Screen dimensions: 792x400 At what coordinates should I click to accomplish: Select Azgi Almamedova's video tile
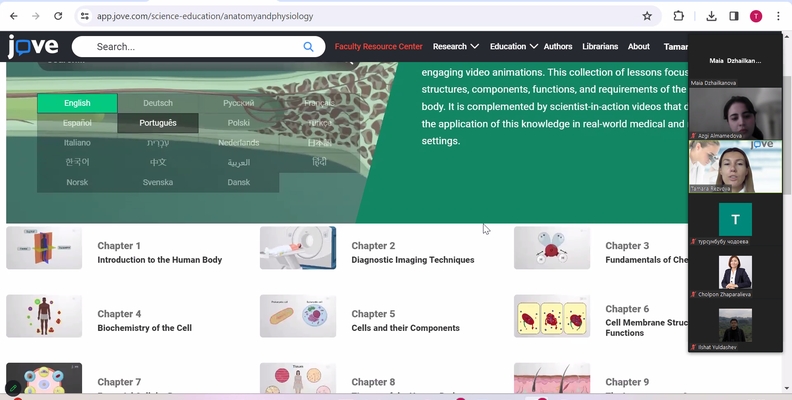735,113
